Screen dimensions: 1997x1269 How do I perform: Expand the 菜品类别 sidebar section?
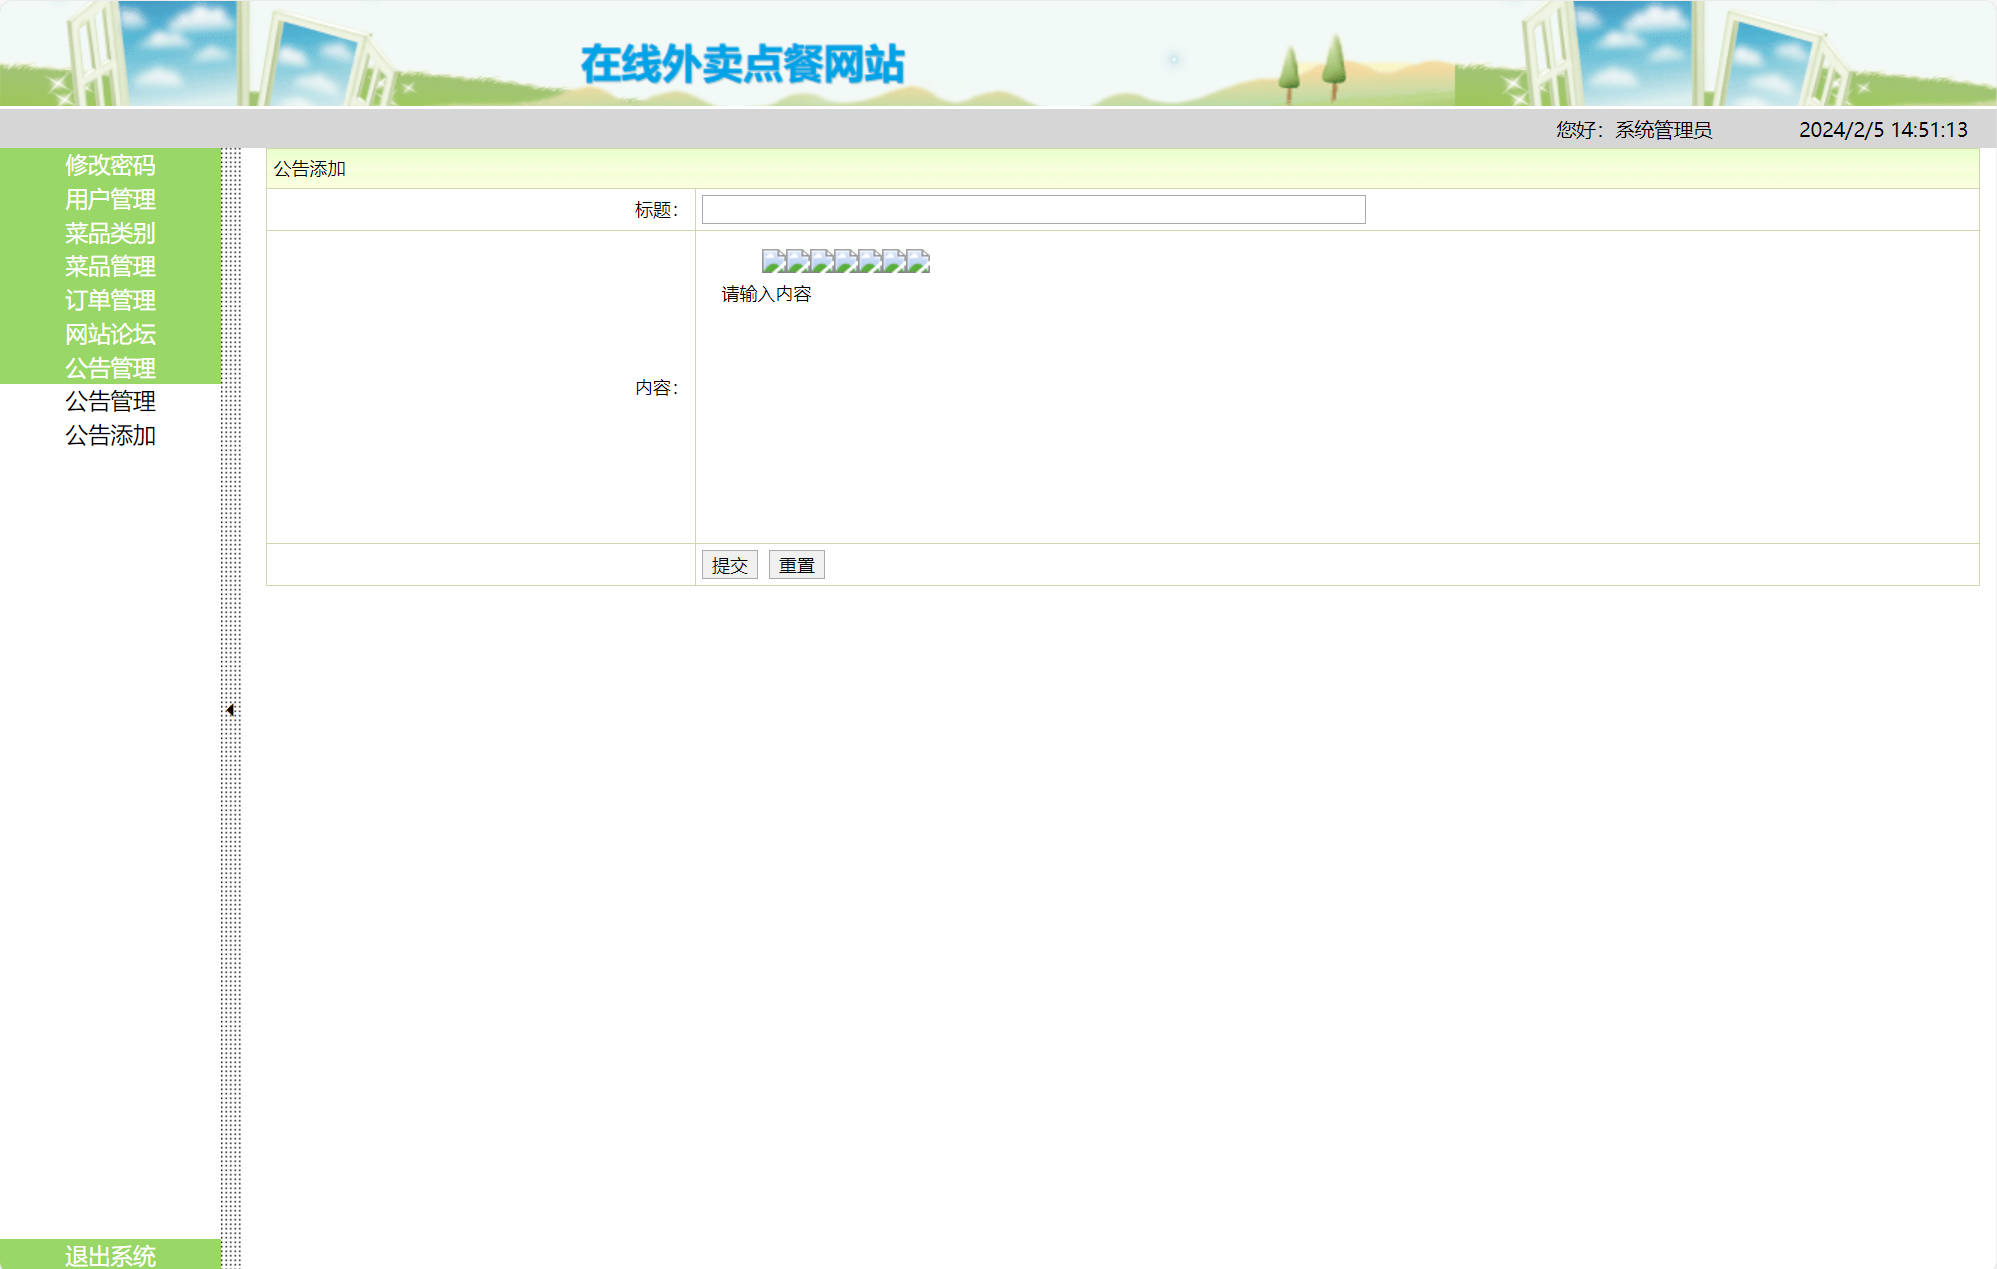(110, 233)
